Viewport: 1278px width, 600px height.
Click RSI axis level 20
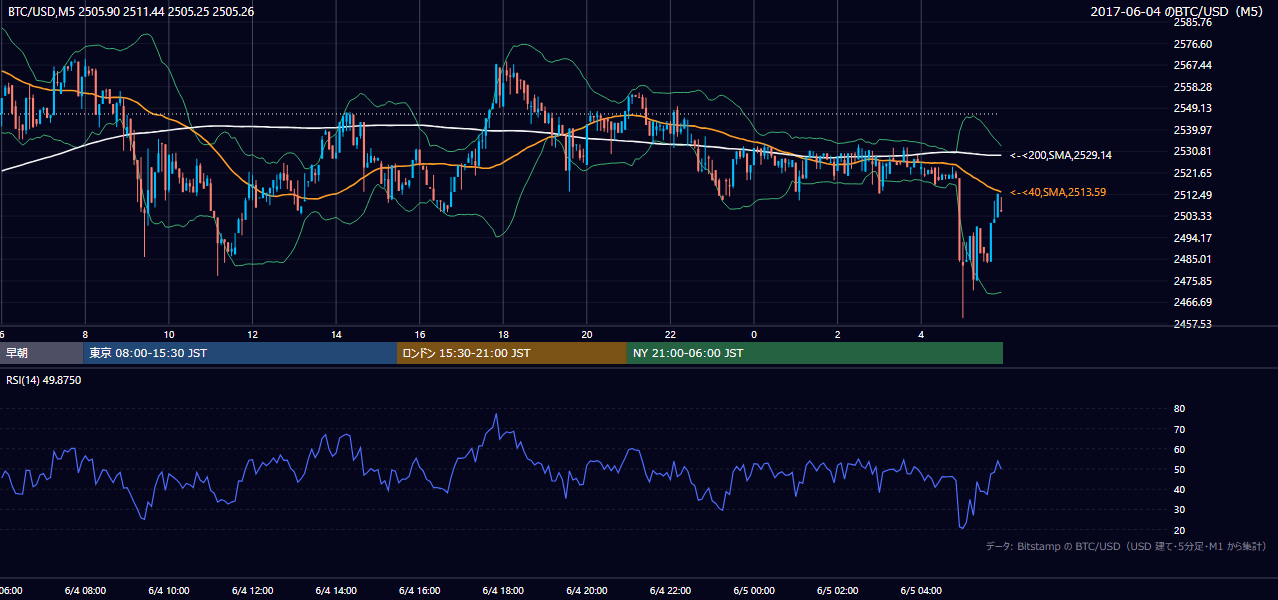1179,530
